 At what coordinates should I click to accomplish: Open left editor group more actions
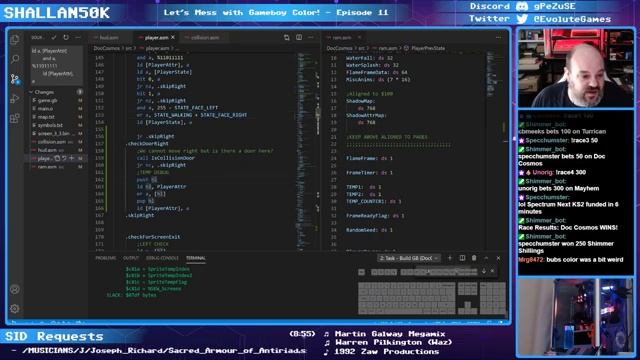coord(311,37)
